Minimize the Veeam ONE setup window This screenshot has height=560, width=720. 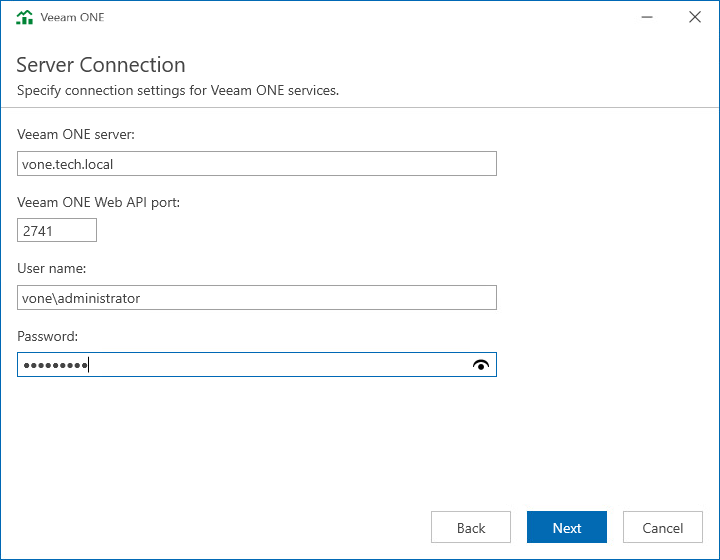[647, 17]
